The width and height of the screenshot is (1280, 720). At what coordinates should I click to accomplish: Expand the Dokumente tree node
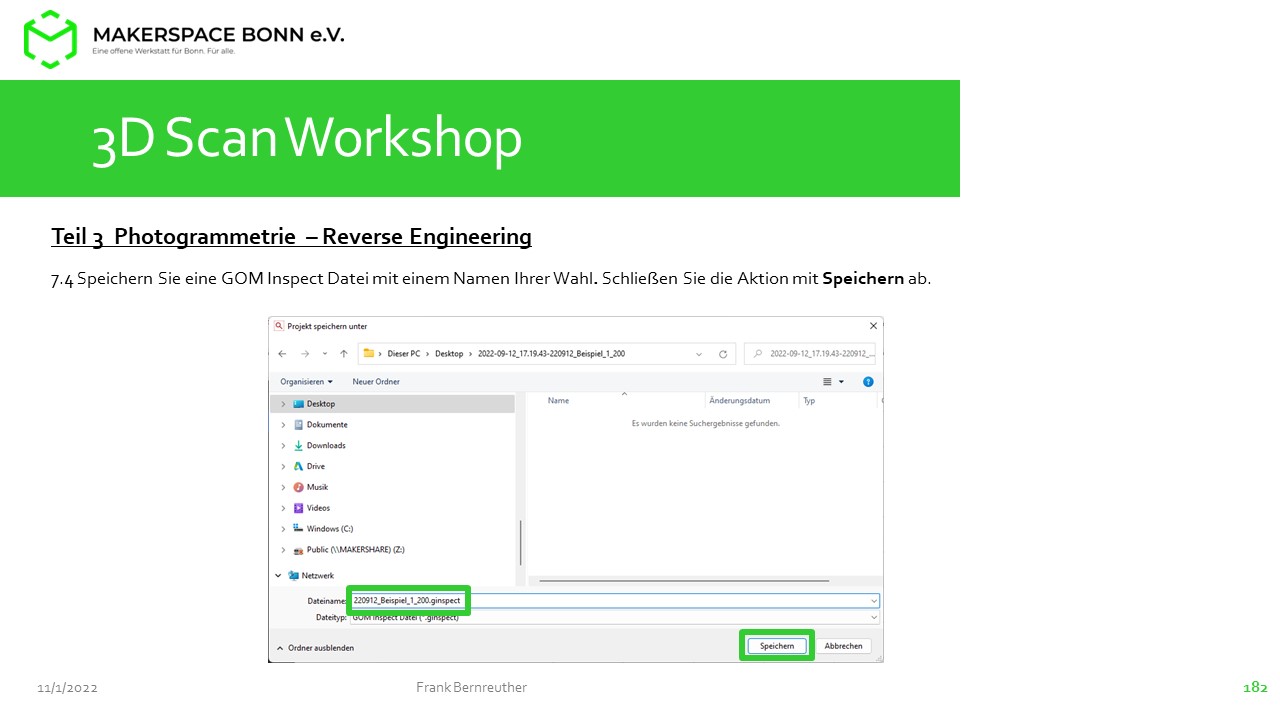tap(283, 425)
